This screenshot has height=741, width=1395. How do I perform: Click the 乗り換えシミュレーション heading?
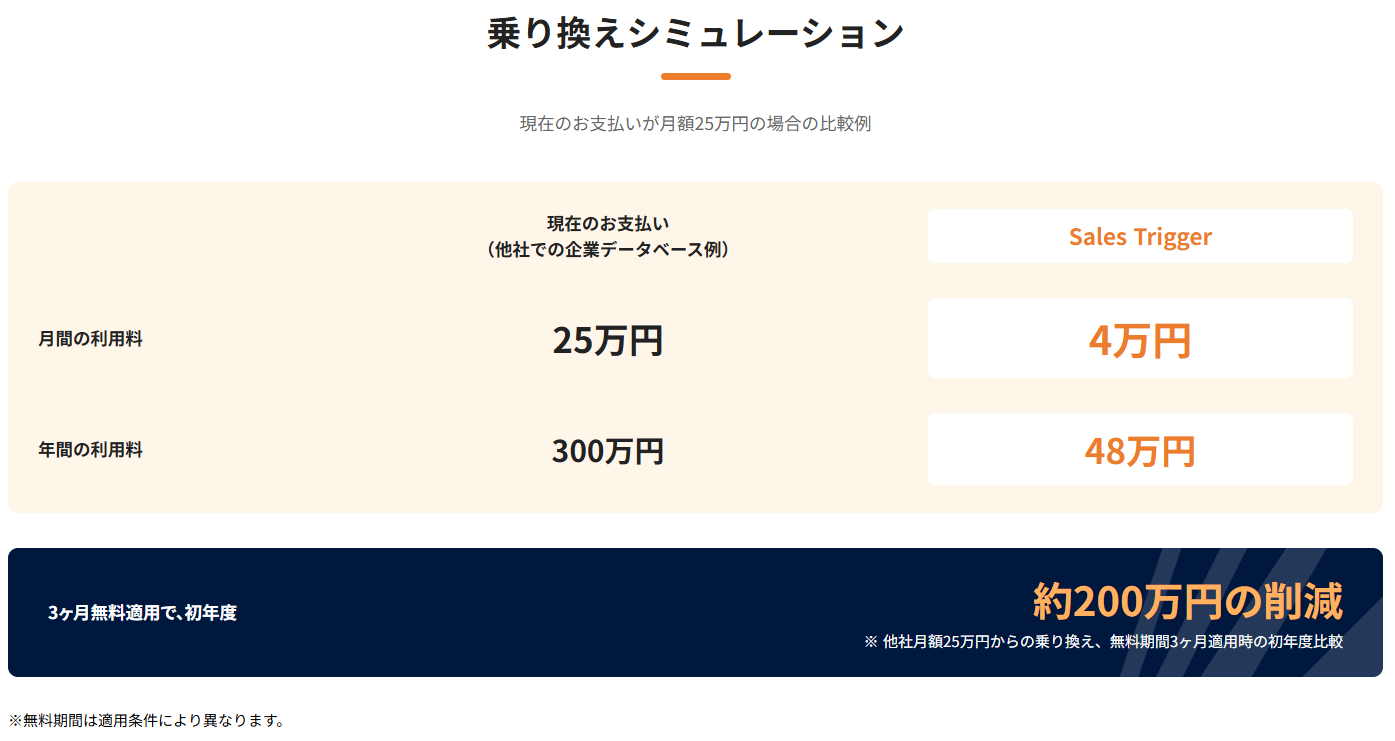tap(696, 33)
